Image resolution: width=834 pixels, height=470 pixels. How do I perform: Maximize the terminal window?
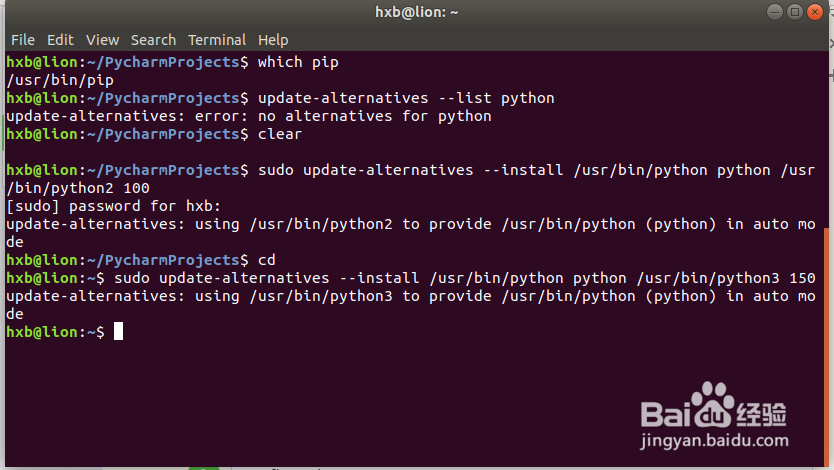(x=795, y=12)
